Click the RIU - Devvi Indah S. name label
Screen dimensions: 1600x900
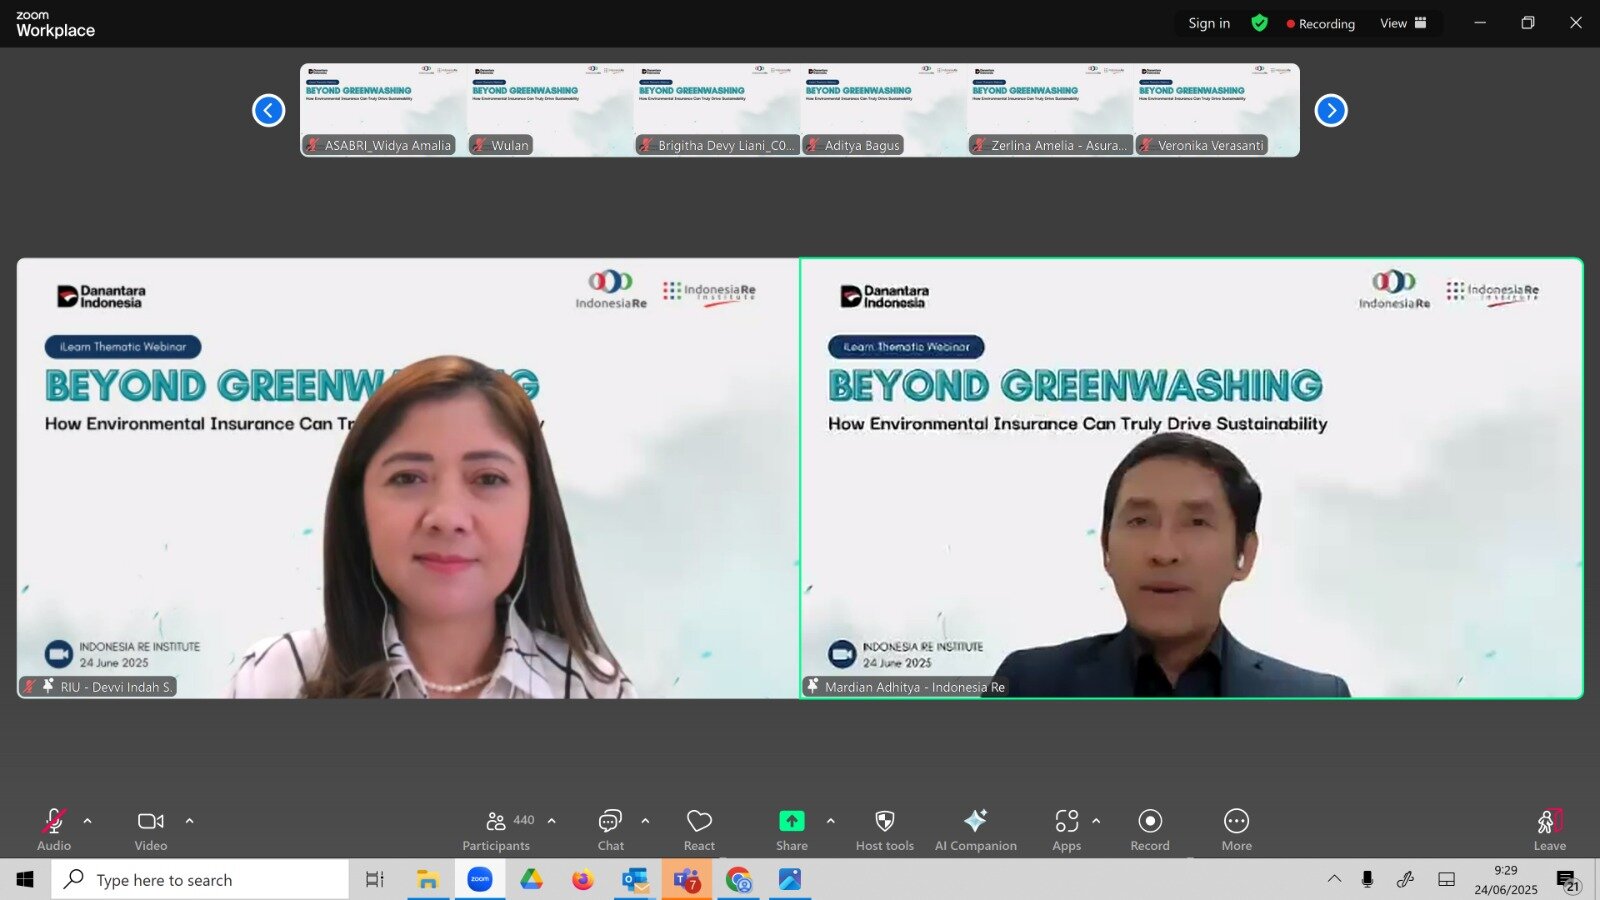tap(98, 687)
